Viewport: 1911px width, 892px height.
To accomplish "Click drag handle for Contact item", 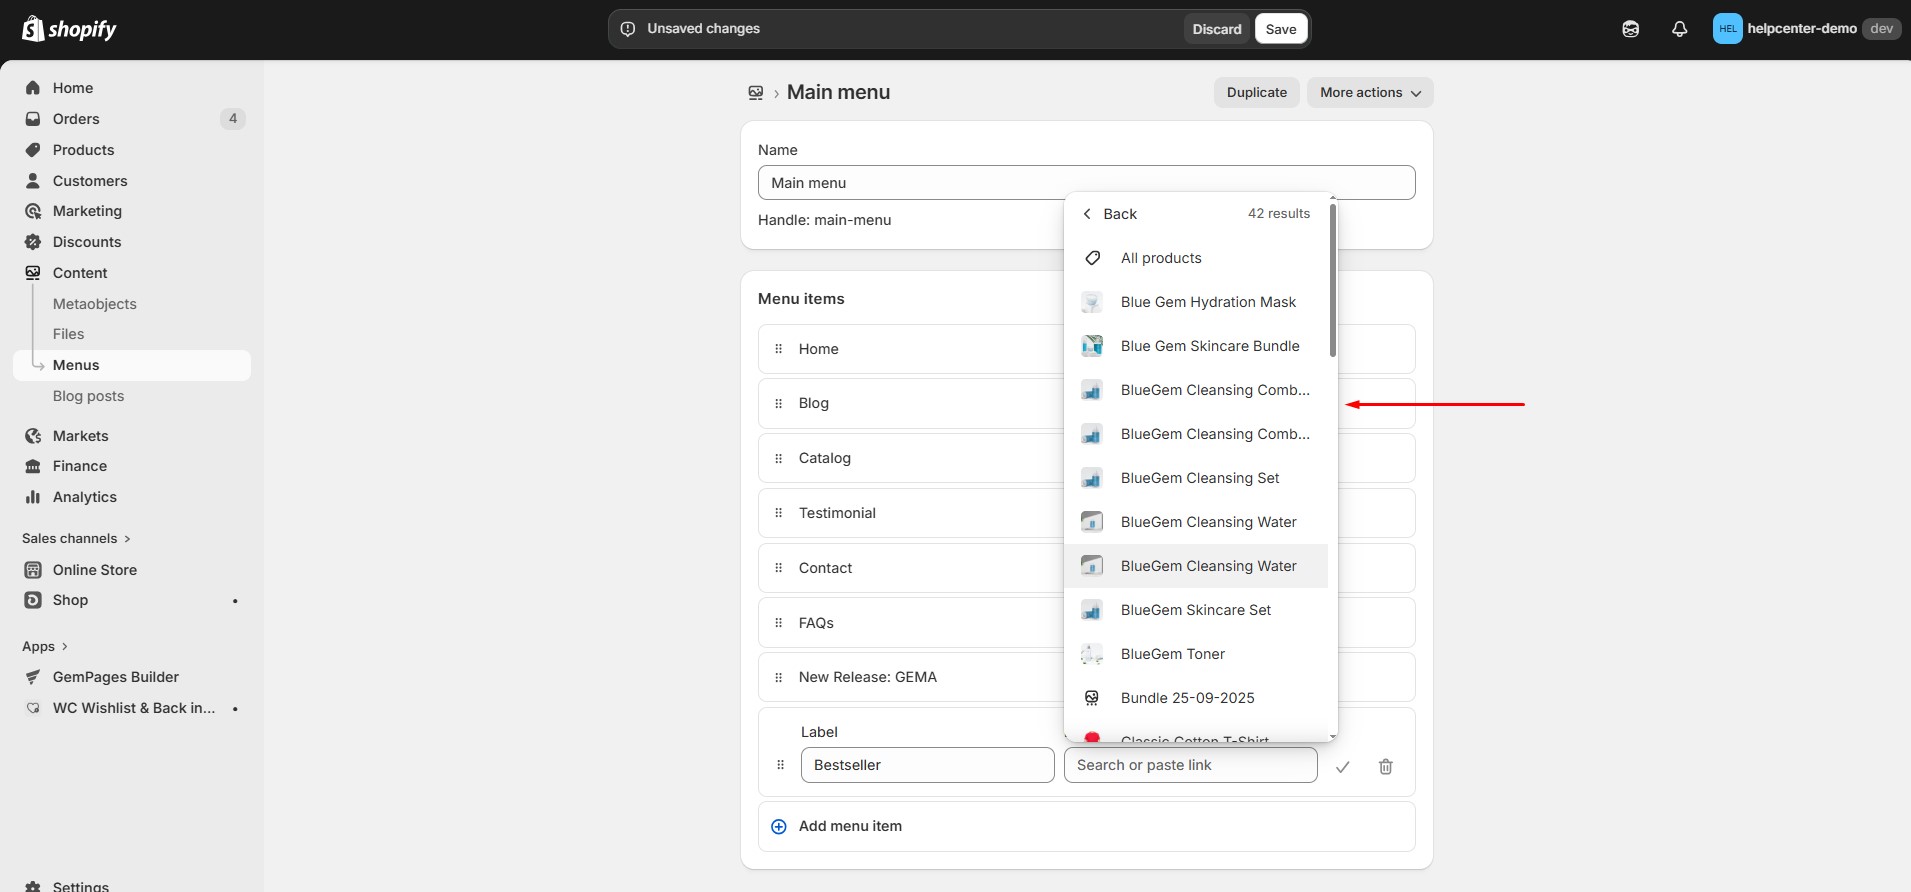I will (x=779, y=568).
